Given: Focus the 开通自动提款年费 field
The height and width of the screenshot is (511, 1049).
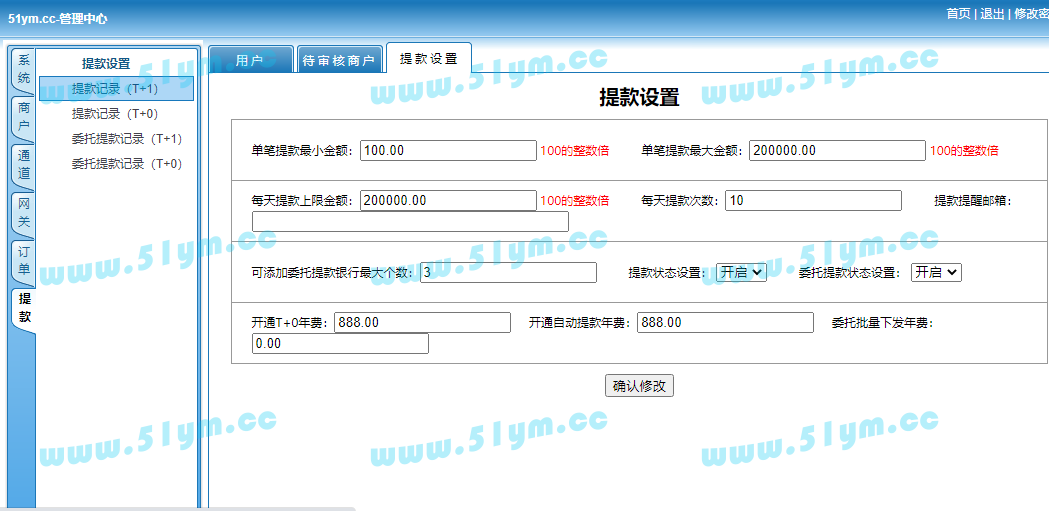Looking at the screenshot, I should [x=725, y=322].
